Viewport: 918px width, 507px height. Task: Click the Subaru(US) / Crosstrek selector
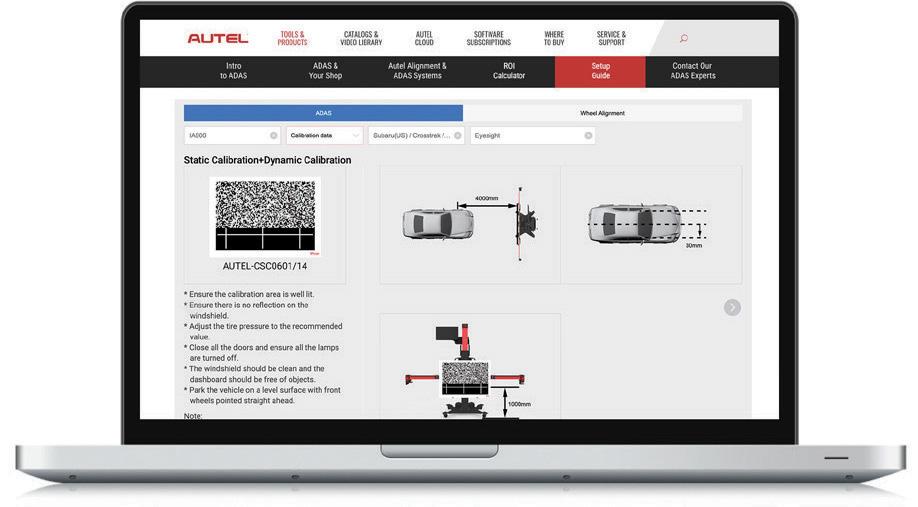pyautogui.click(x=416, y=135)
